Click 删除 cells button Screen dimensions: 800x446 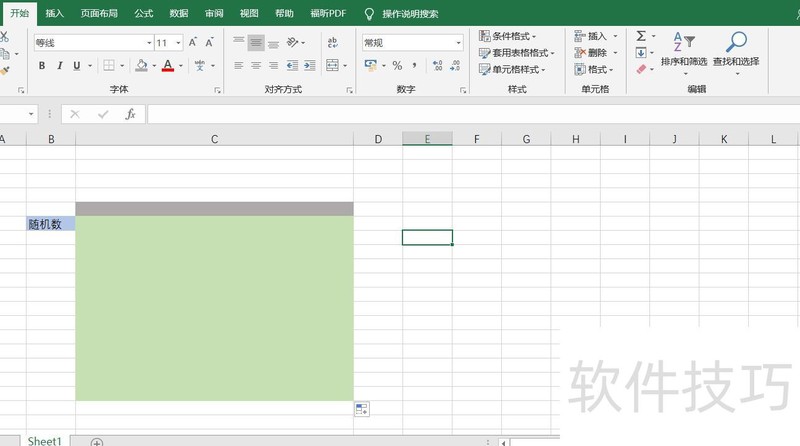click(x=590, y=53)
